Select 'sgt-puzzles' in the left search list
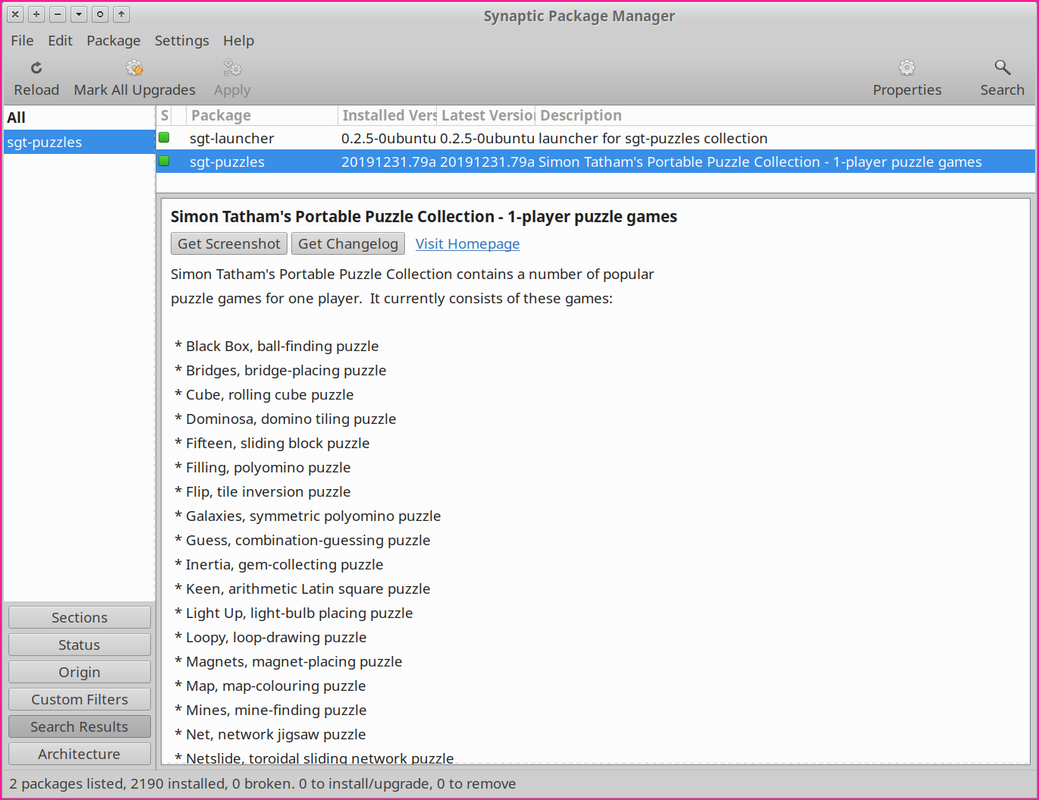The width and height of the screenshot is (1039, 800). point(80,142)
